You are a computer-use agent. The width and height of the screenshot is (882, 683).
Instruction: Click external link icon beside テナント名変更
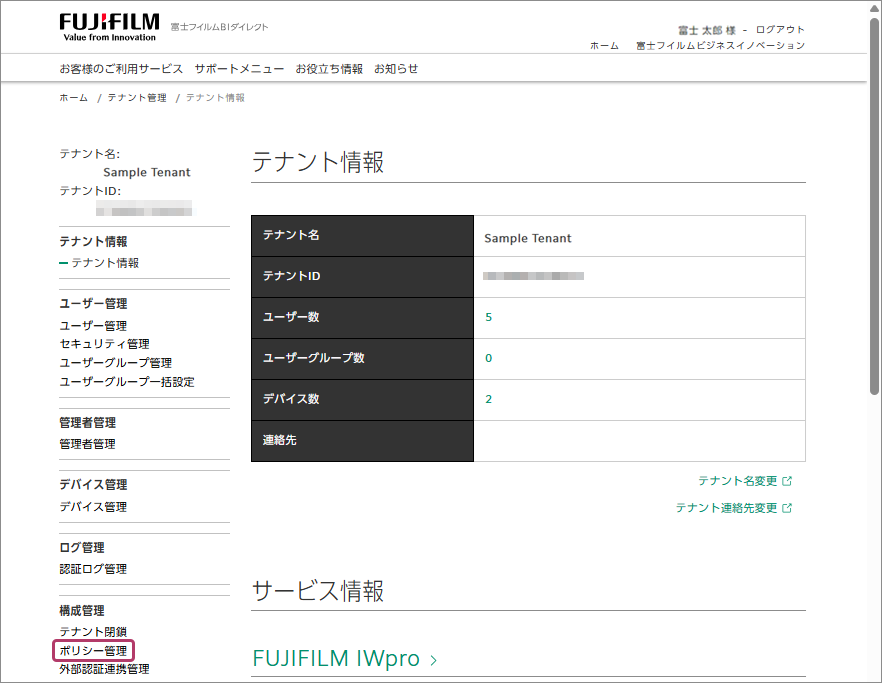point(787,481)
